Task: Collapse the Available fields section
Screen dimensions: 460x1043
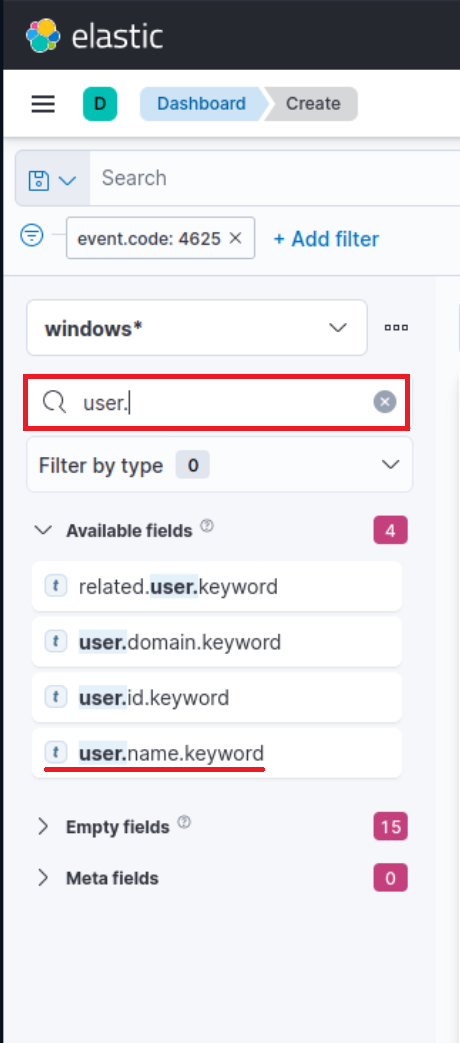Action: point(43,530)
